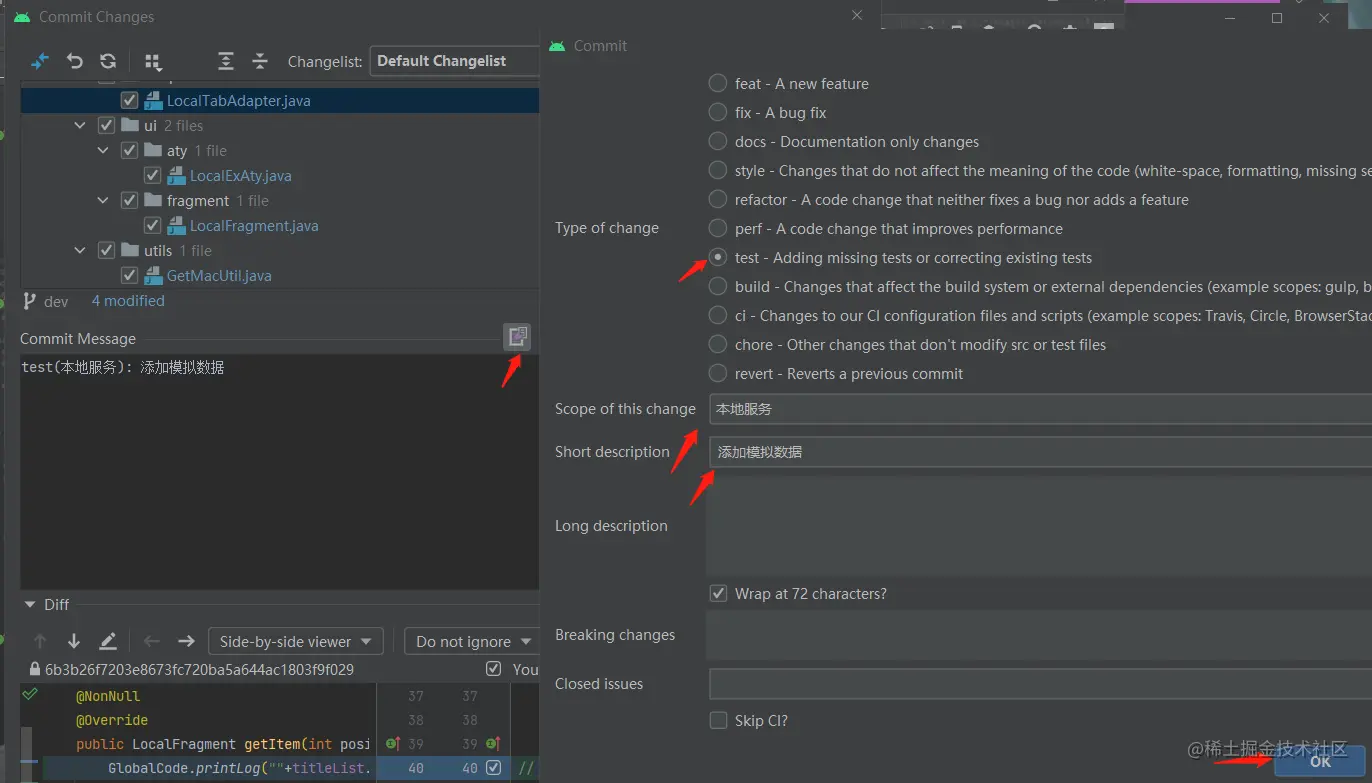Open the Changelist dropdown (Default Changelist)
This screenshot has height=783, width=1372.
pos(455,61)
